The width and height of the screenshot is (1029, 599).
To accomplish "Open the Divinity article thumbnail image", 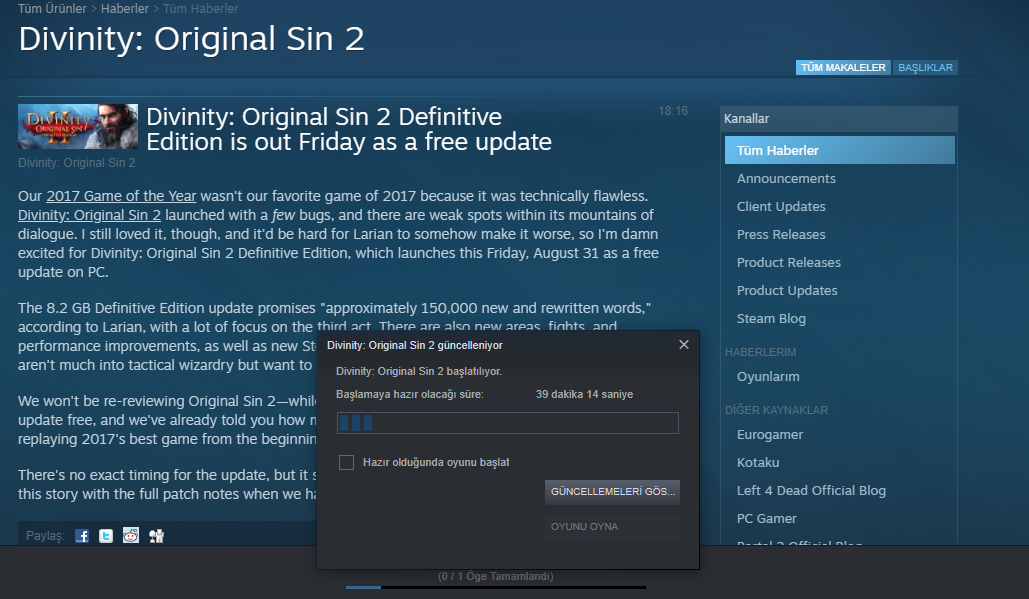I will coord(78,127).
